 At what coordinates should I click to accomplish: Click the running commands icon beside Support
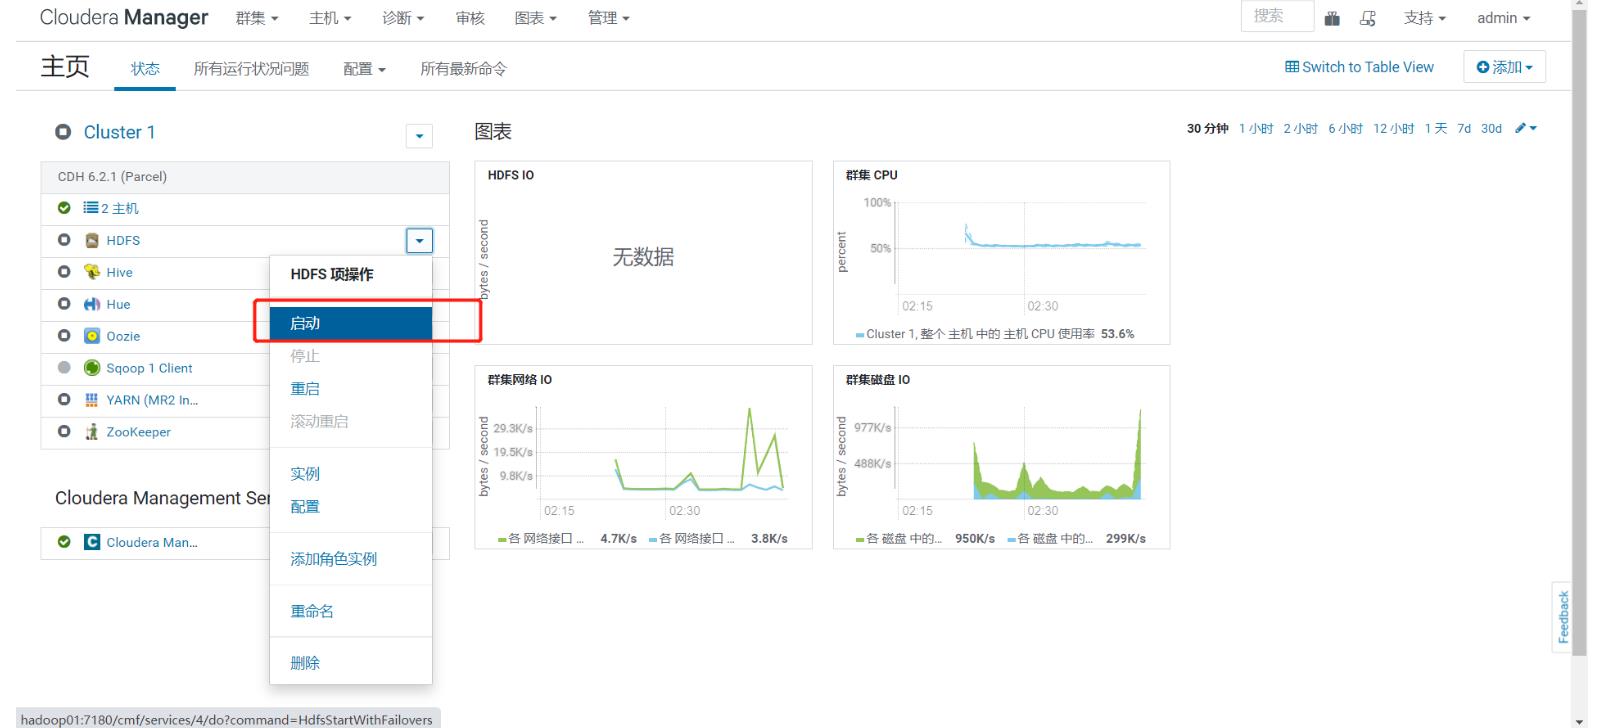click(1368, 18)
